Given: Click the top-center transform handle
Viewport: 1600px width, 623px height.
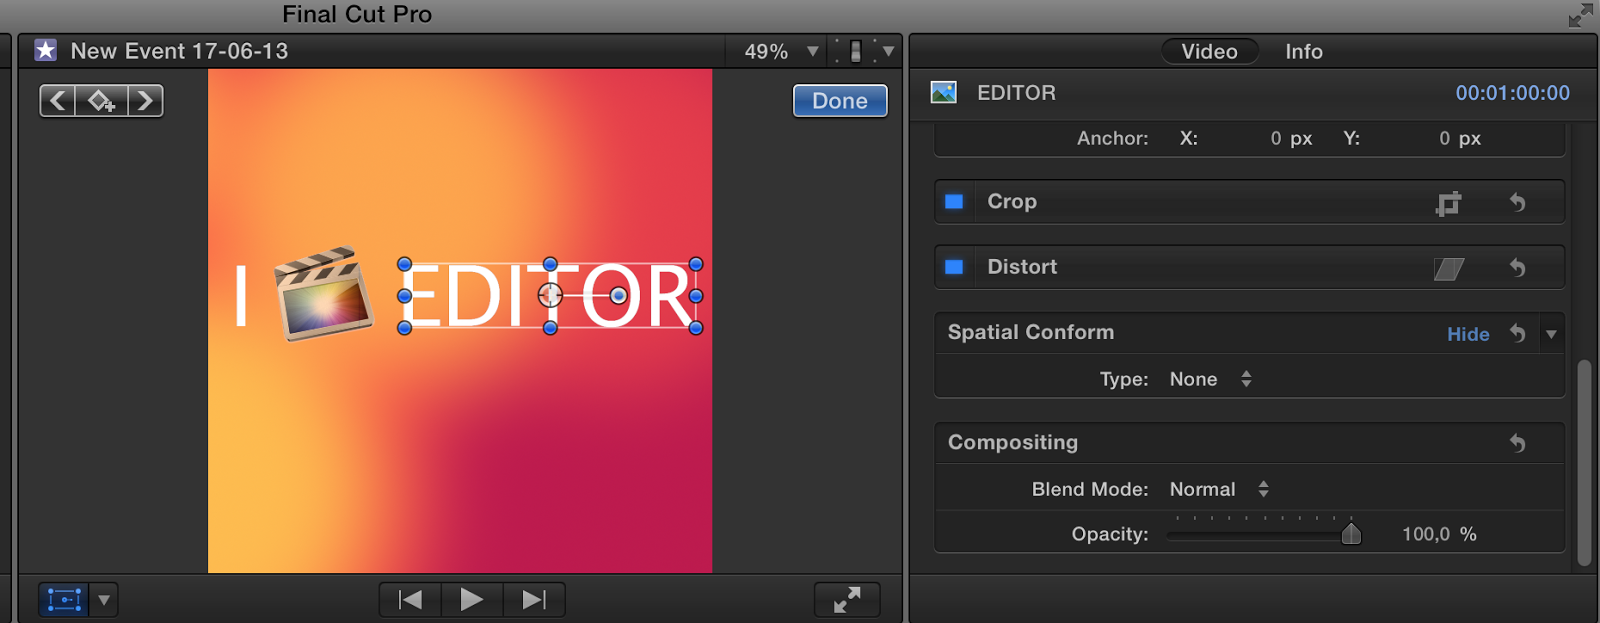Looking at the screenshot, I should [550, 264].
